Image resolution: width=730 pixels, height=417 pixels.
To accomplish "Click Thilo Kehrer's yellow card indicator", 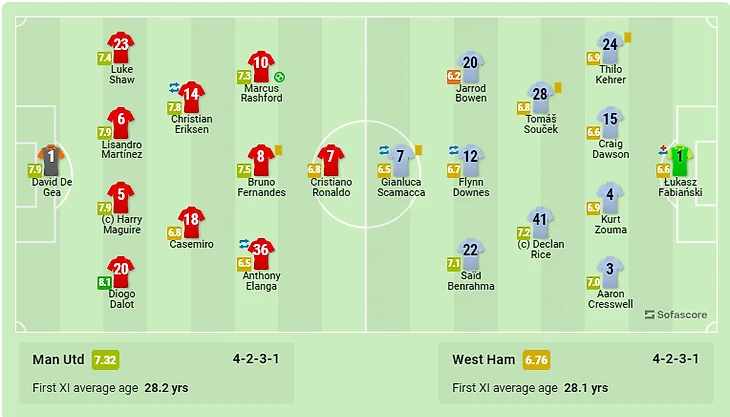I will [x=628, y=37].
